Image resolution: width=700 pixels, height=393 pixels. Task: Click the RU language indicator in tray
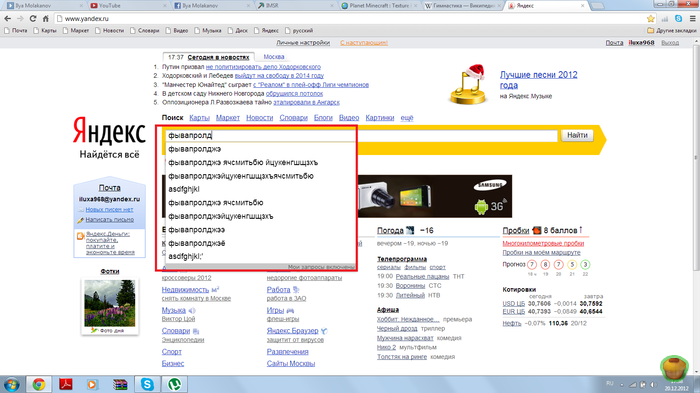pyautogui.click(x=610, y=384)
